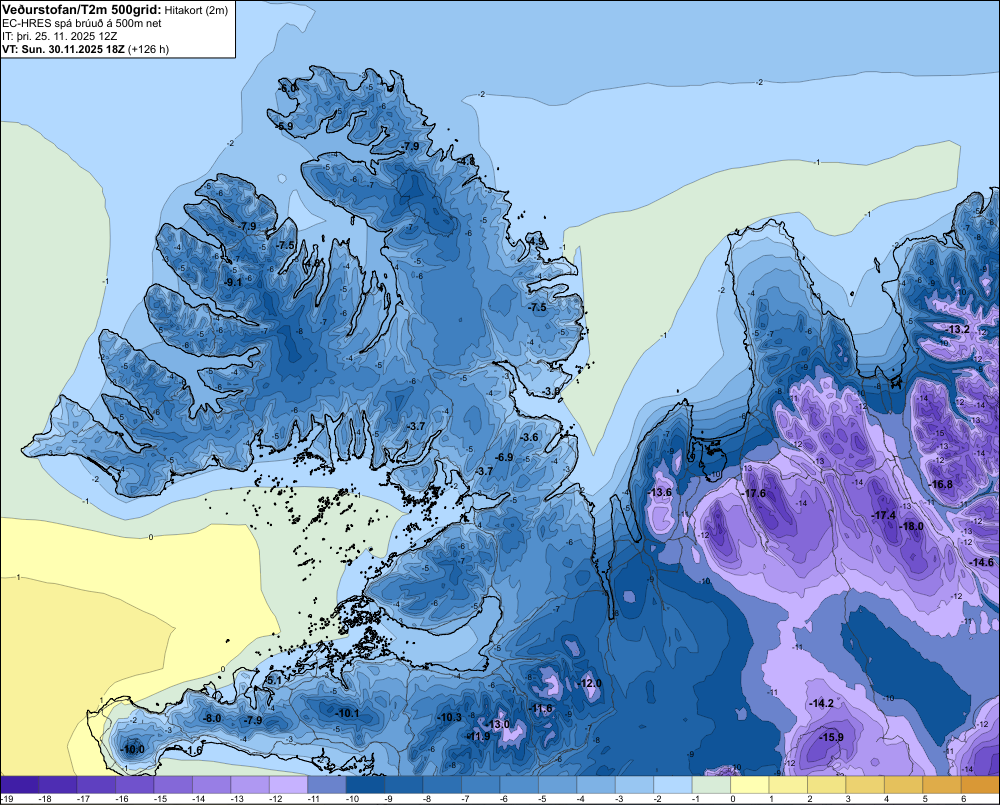Click the 'Veðurstofan/T2m 500grid:' title text
The width and height of the screenshot is (1000, 805).
tap(82, 10)
